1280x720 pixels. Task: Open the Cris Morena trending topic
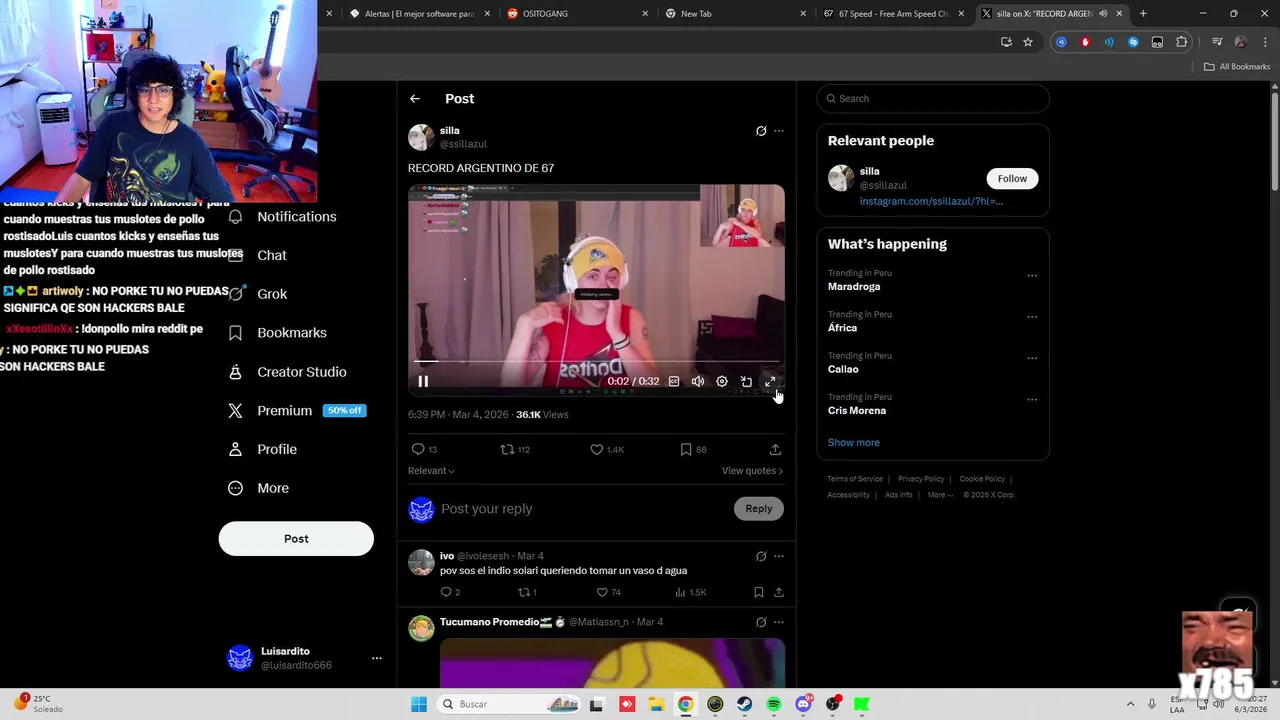pos(857,410)
